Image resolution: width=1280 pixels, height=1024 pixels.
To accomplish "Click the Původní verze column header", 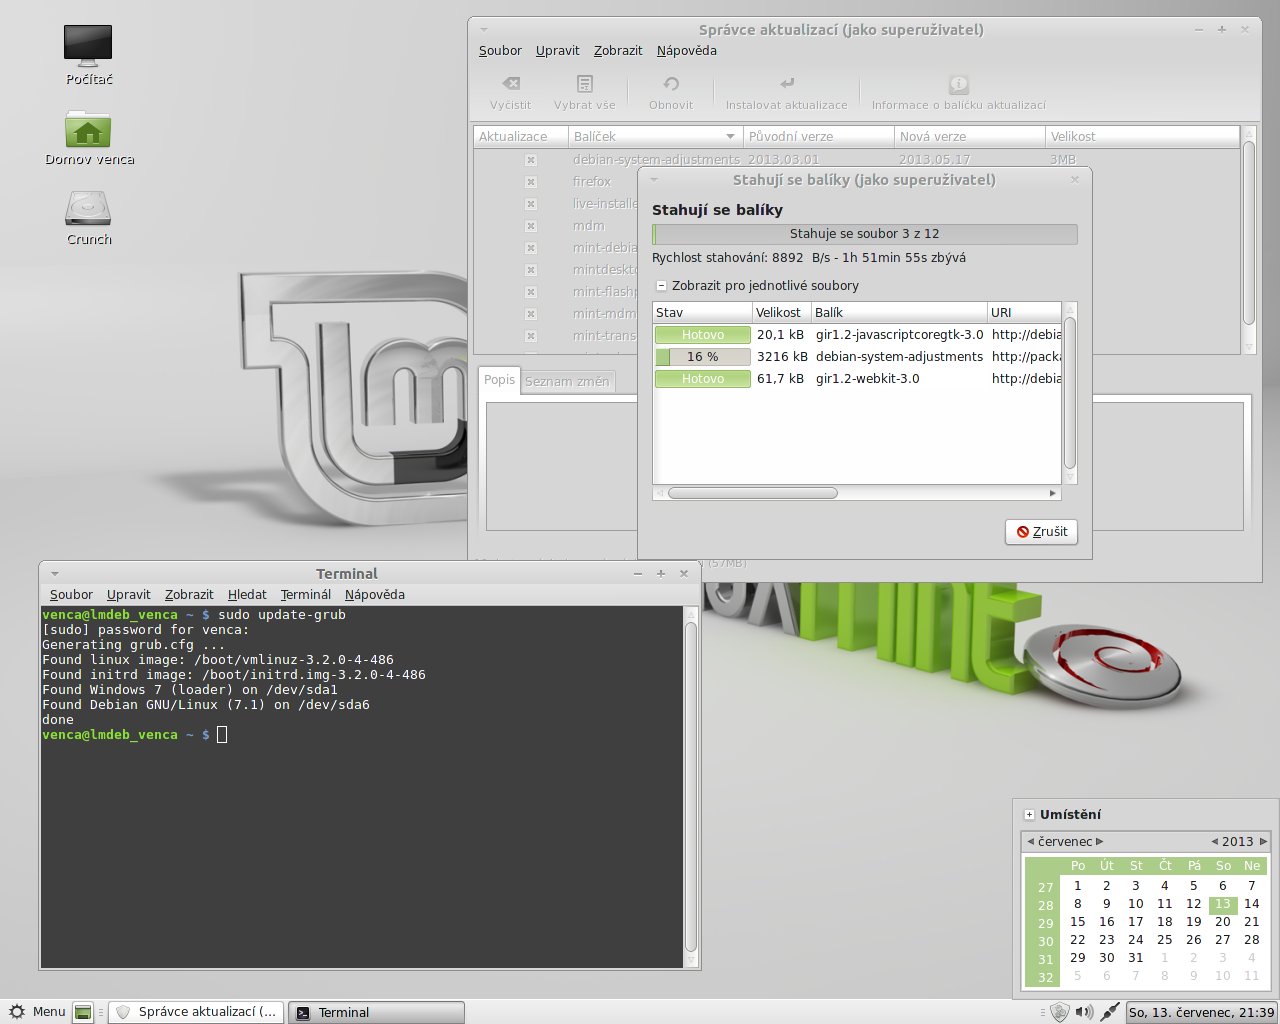I will pyautogui.click(x=818, y=136).
